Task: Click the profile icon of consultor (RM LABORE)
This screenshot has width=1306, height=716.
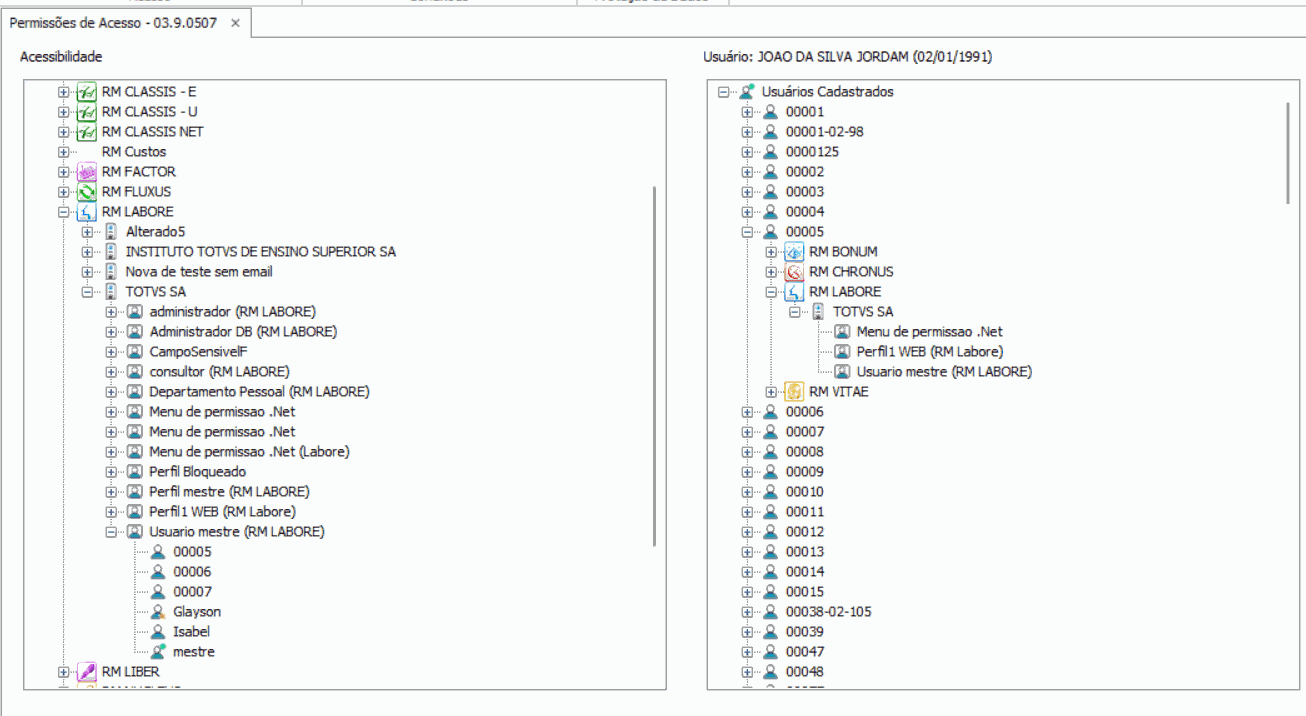Action: pyautogui.click(x=134, y=372)
